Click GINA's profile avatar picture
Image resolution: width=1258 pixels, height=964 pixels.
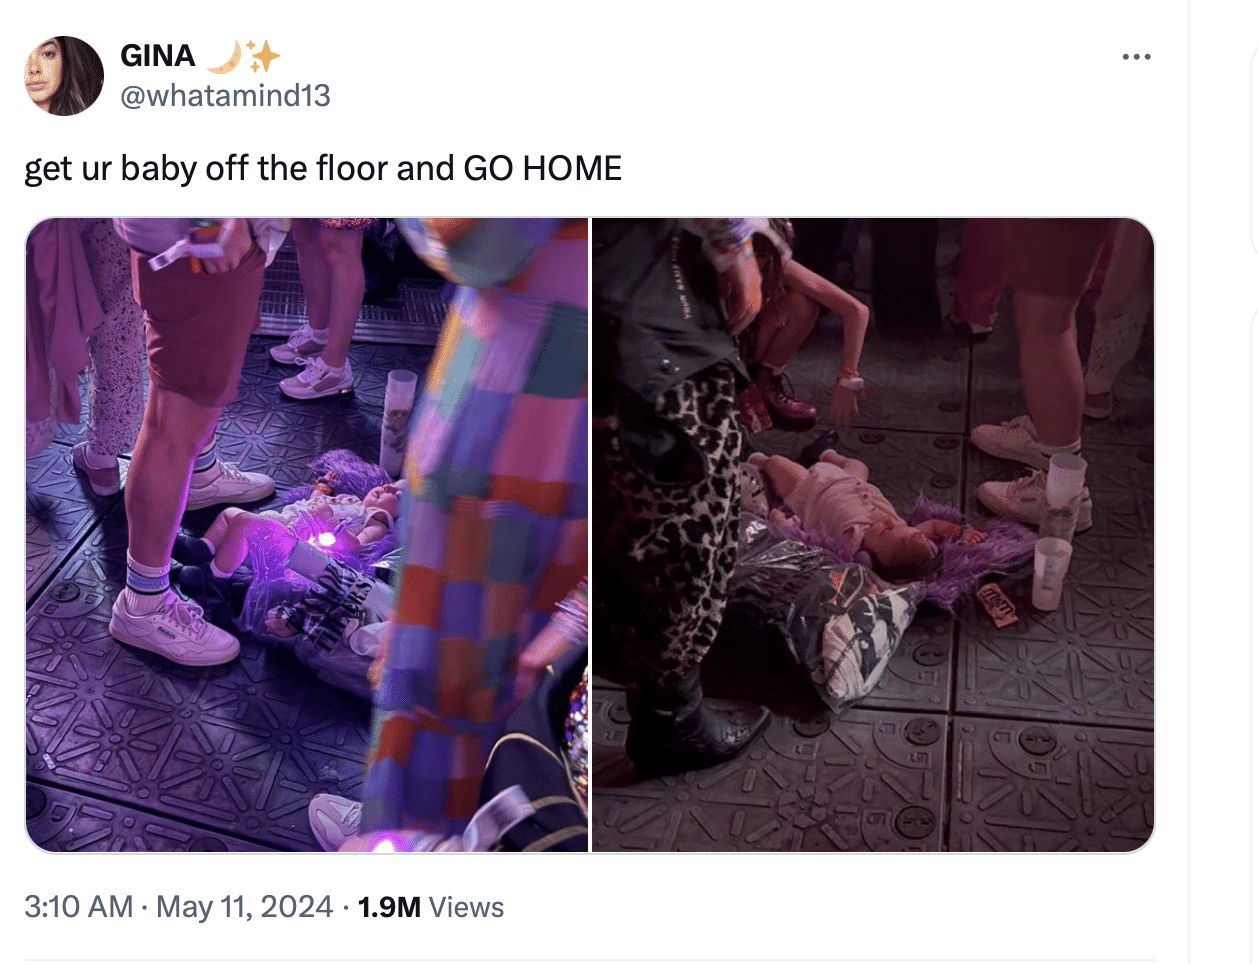click(64, 76)
